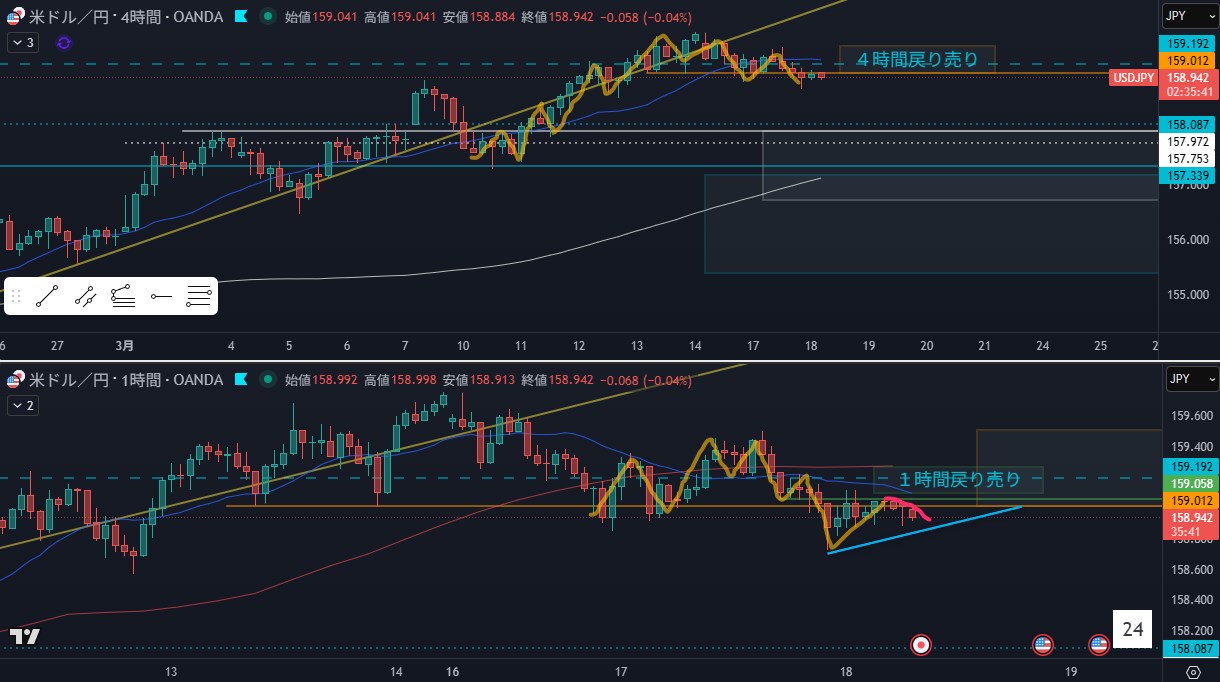The width and height of the screenshot is (1220, 682).
Task: Open the Japan economic event marker
Action: pos(922,645)
